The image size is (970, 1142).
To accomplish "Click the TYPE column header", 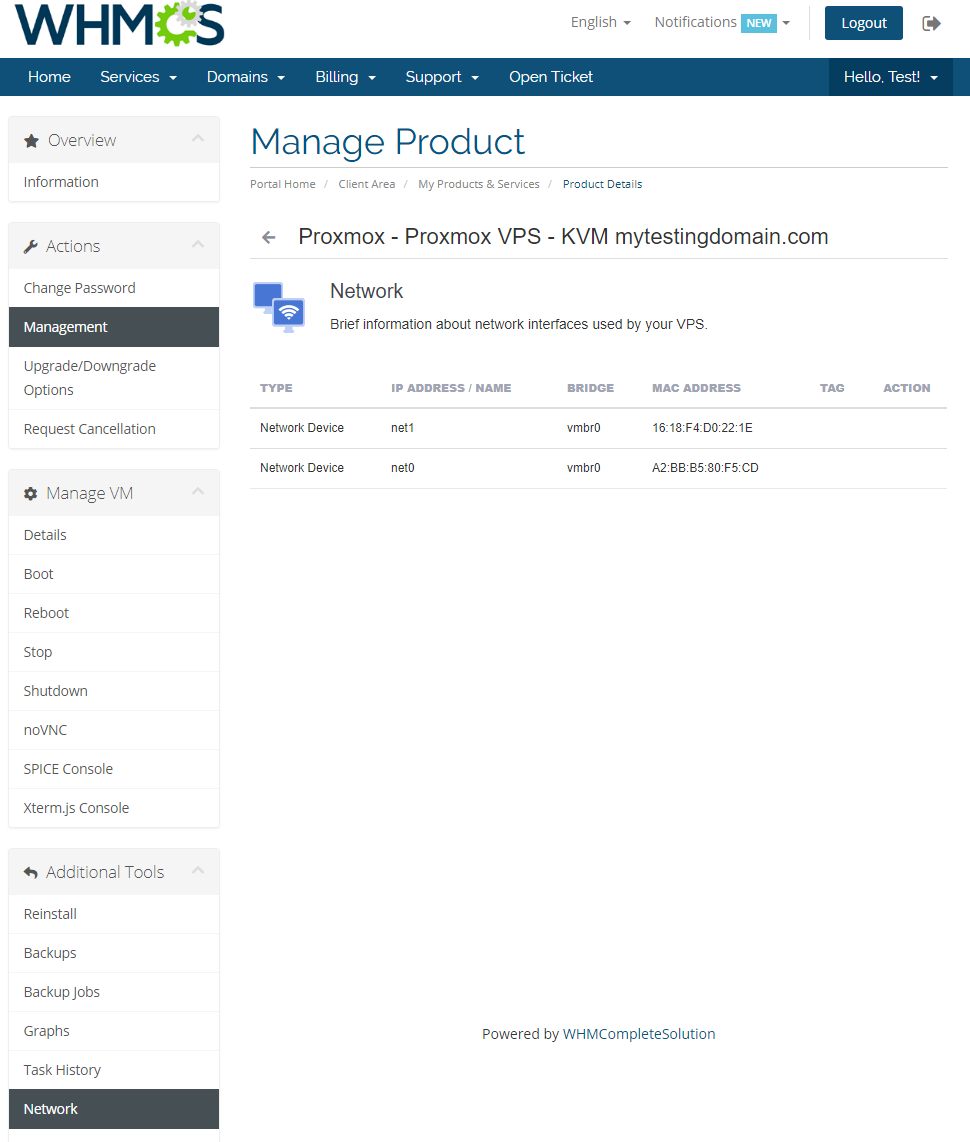I will [276, 388].
